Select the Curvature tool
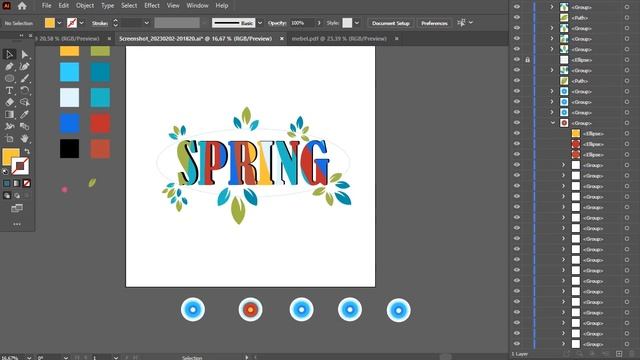Screen dimensions: 640x360 point(24,66)
